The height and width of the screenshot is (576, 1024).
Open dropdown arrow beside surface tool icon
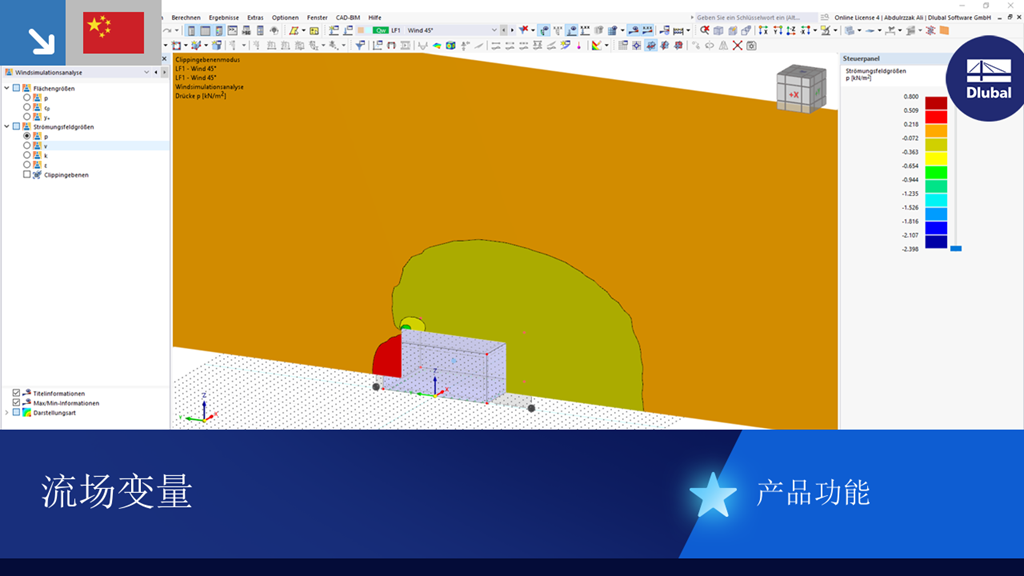pos(304,30)
